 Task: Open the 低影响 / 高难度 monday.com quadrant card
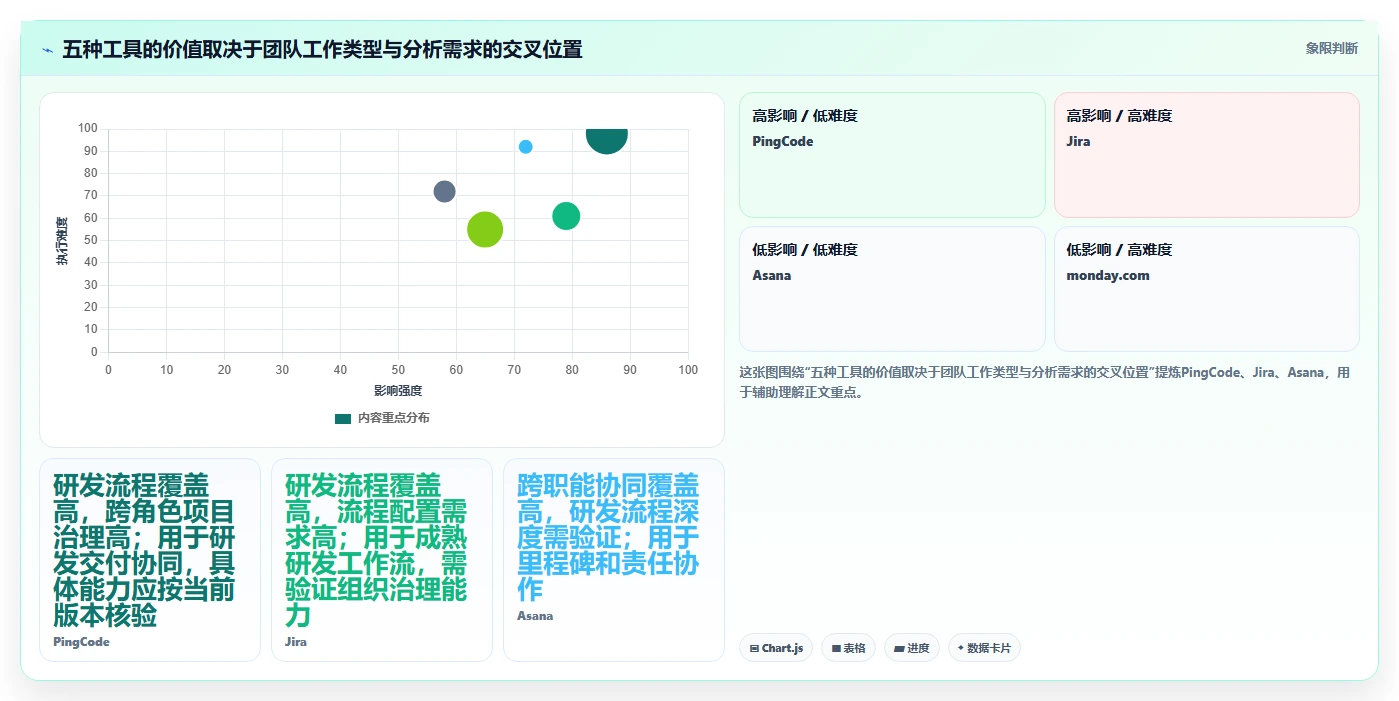1206,289
